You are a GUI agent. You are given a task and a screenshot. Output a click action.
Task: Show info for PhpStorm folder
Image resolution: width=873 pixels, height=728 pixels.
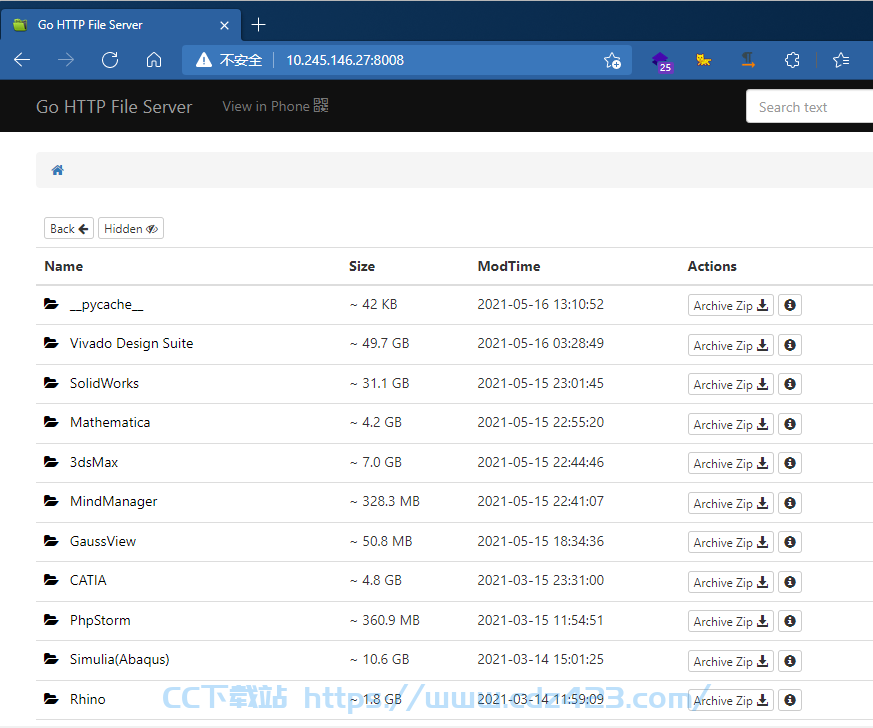pyautogui.click(x=789, y=621)
